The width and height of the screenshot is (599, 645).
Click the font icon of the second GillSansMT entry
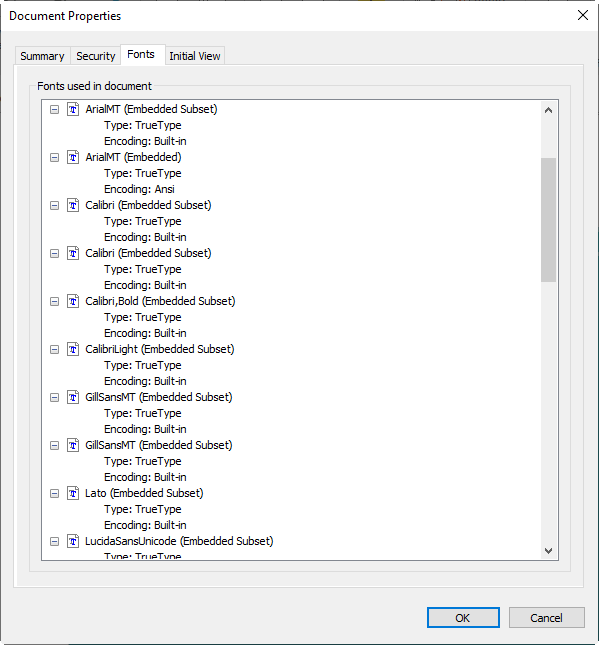coord(73,445)
